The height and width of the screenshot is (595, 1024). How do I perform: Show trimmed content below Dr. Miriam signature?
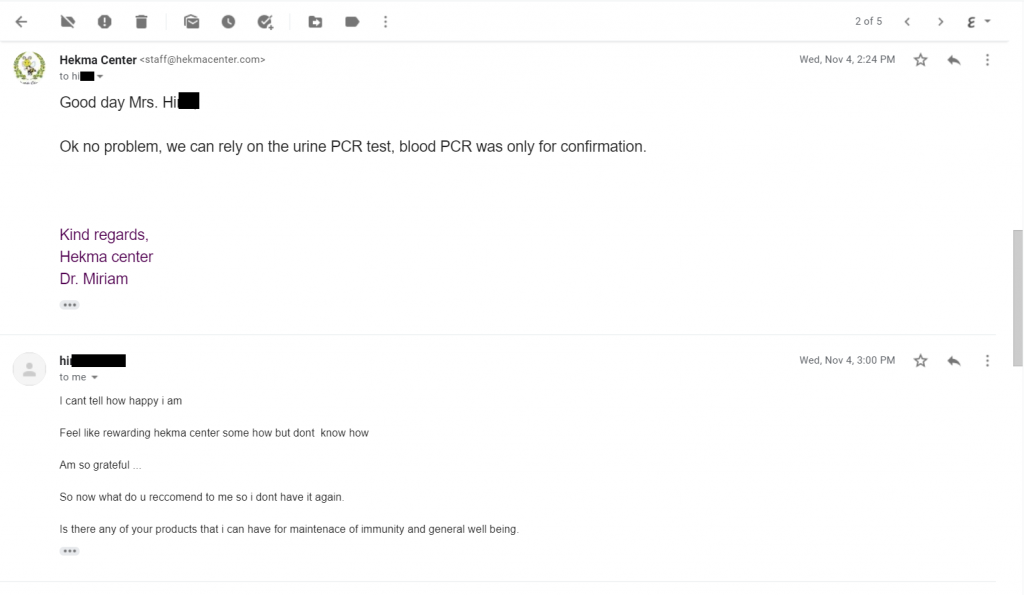(69, 305)
